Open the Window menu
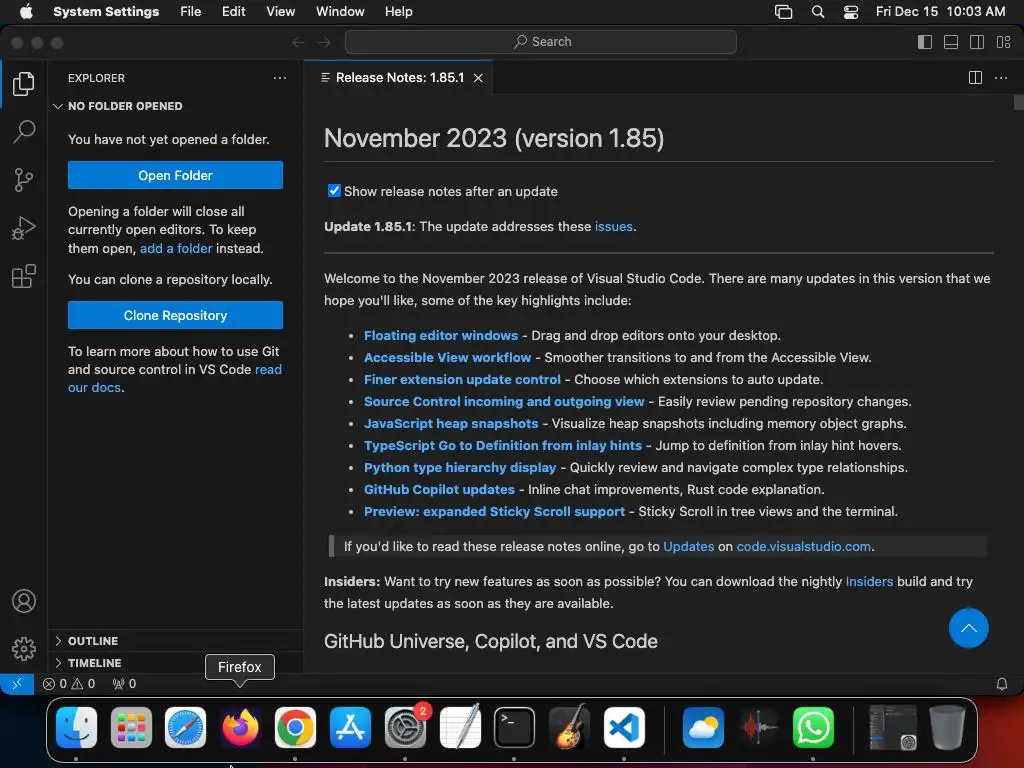 pyautogui.click(x=340, y=12)
